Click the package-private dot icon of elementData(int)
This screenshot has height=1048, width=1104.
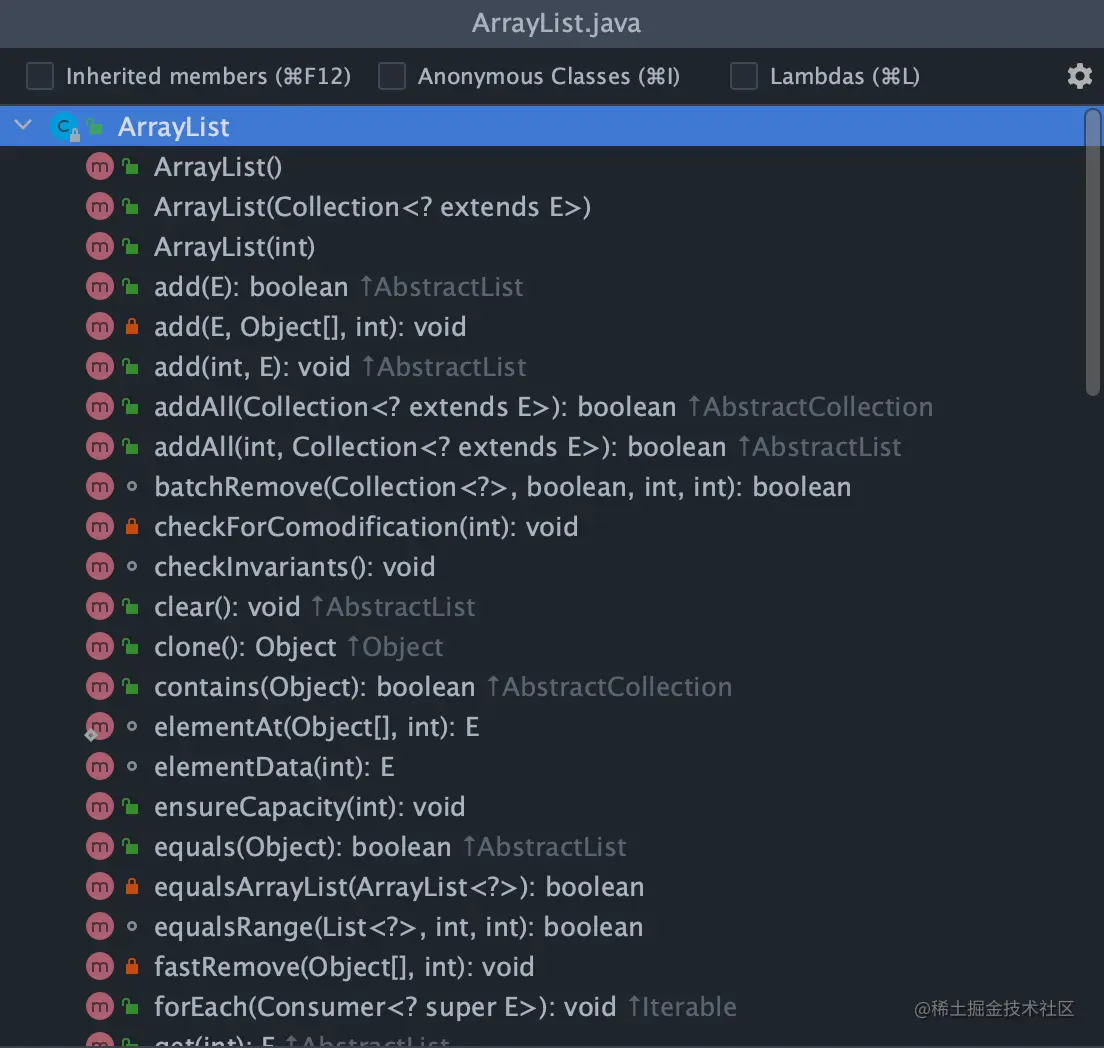132,766
